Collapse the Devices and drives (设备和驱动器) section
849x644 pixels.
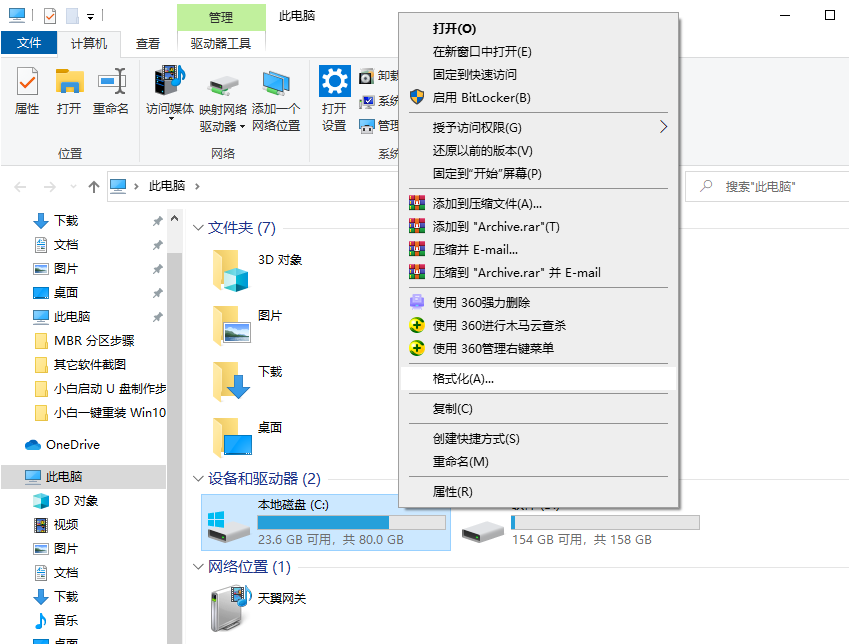(198, 479)
